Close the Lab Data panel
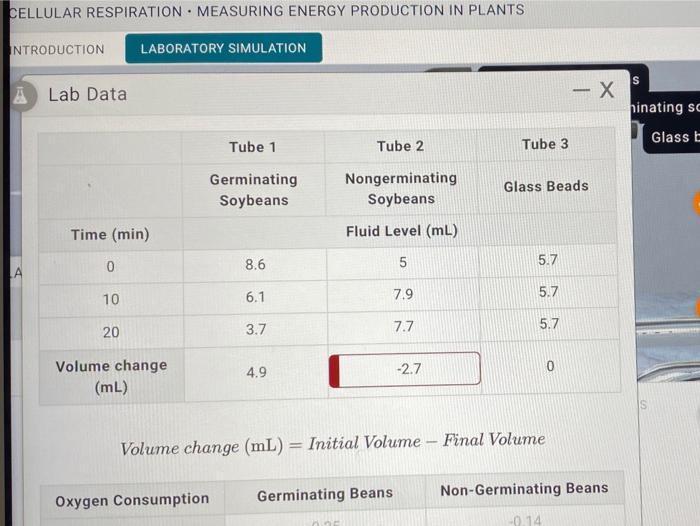 pos(607,90)
